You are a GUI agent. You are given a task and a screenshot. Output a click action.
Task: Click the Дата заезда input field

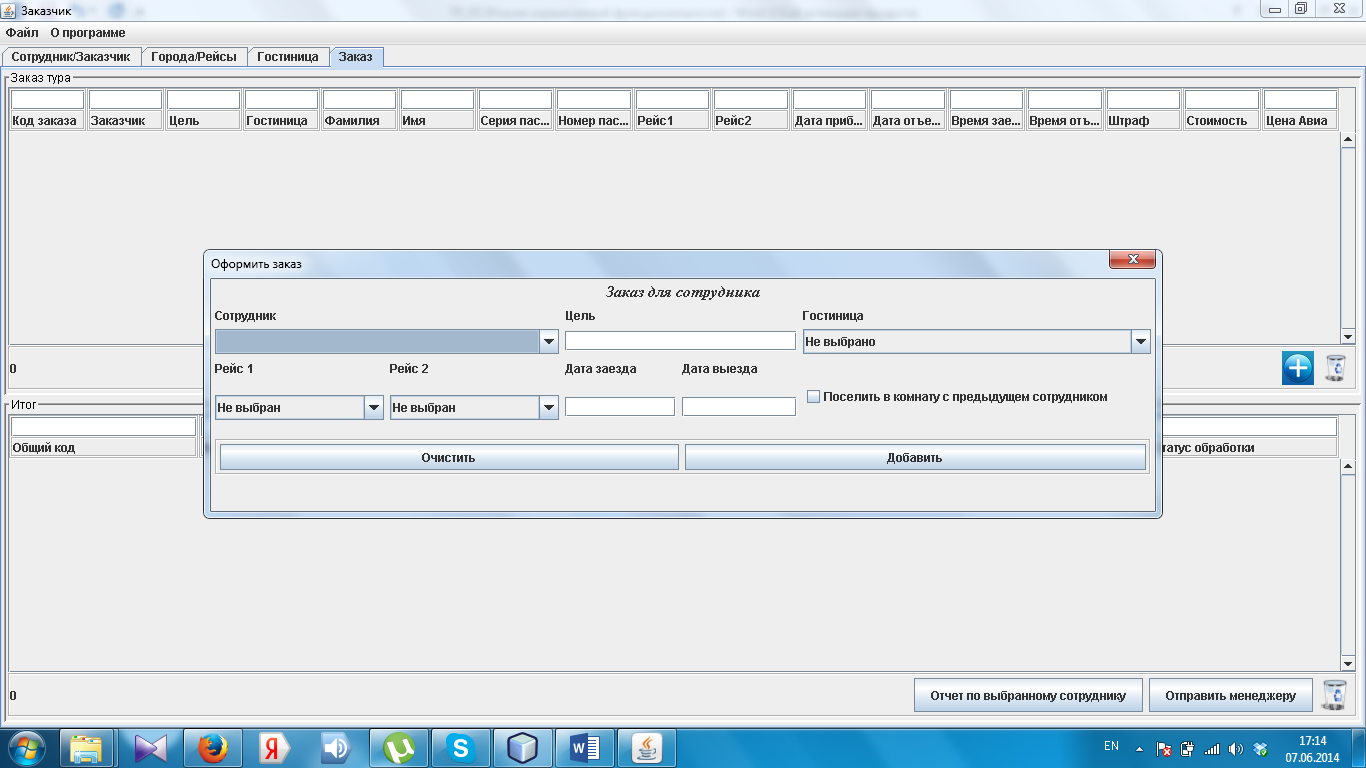[x=620, y=407]
